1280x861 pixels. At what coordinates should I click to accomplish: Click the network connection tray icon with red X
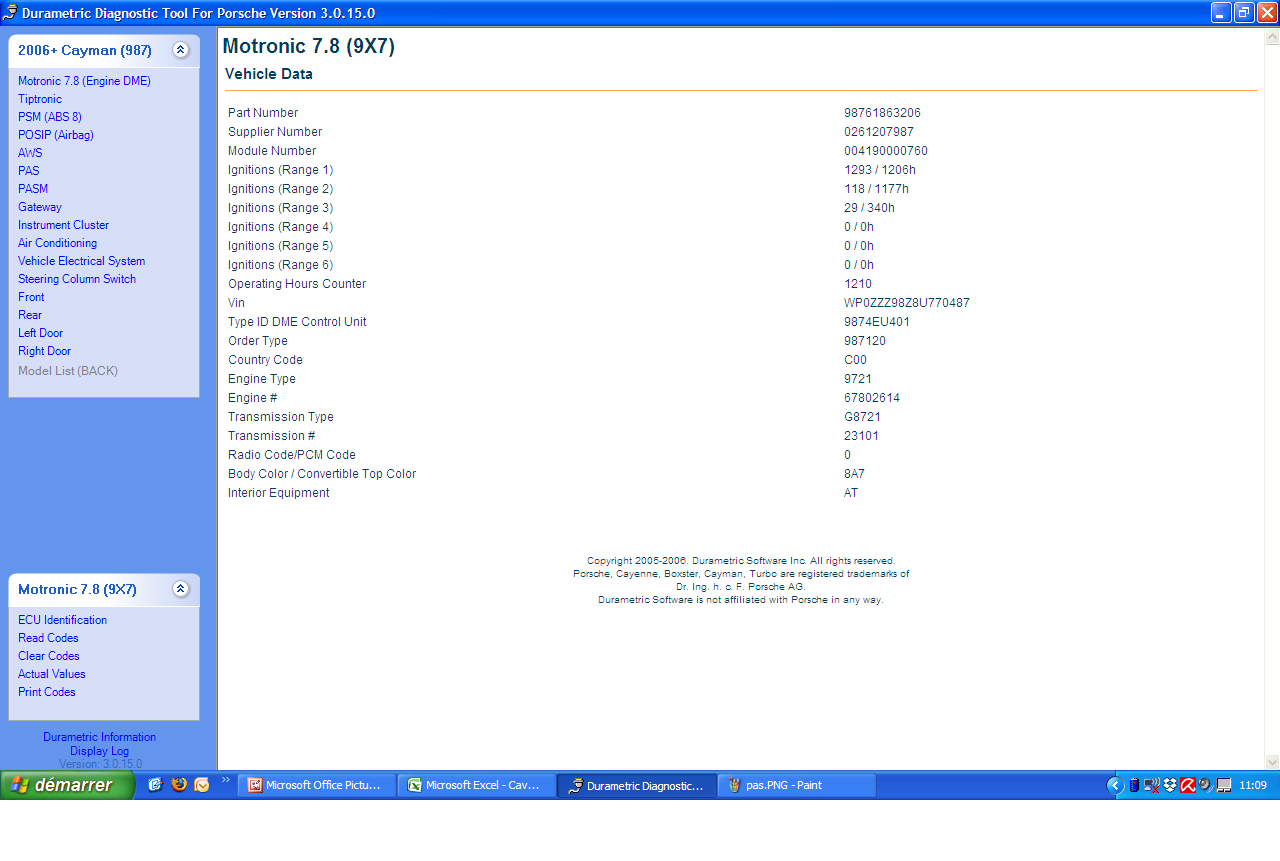(1153, 785)
